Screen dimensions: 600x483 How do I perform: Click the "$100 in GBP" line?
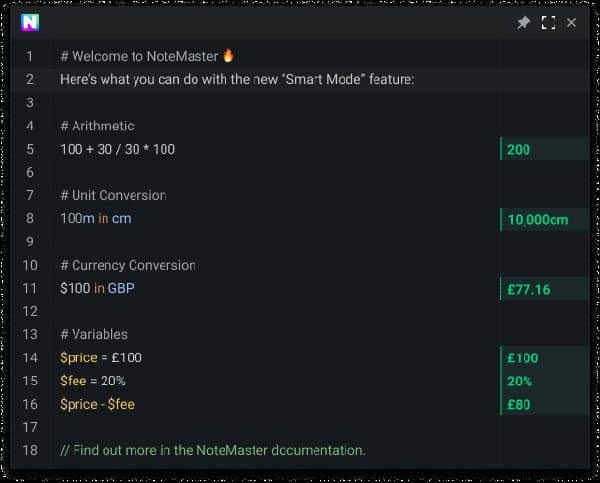pos(97,289)
